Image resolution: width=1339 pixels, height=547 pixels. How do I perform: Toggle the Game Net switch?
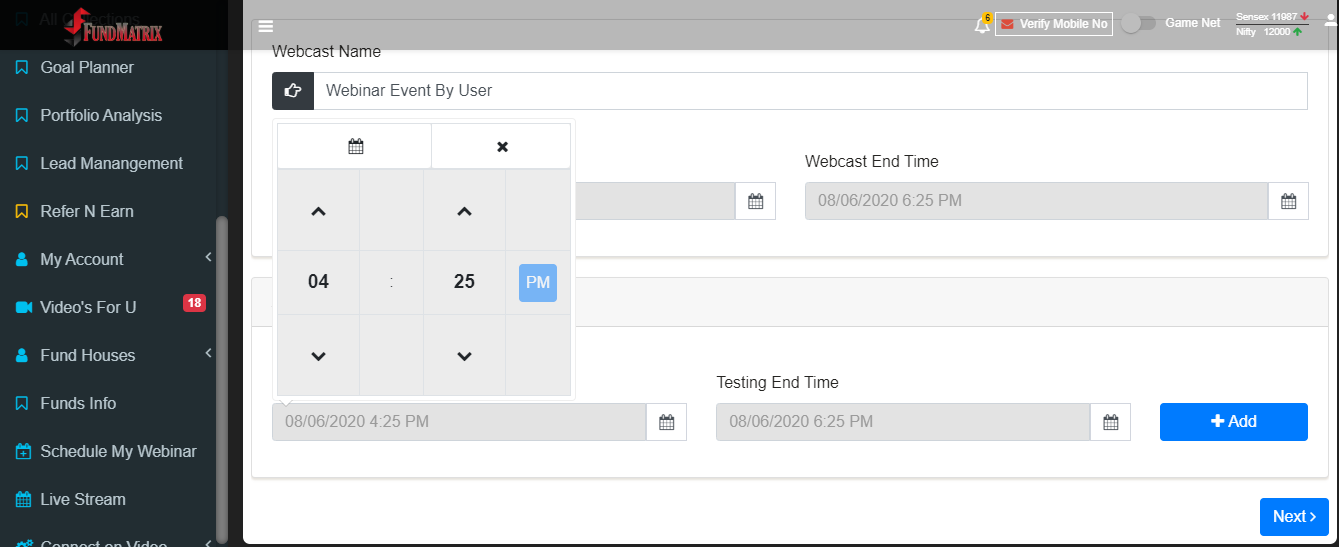[1138, 23]
